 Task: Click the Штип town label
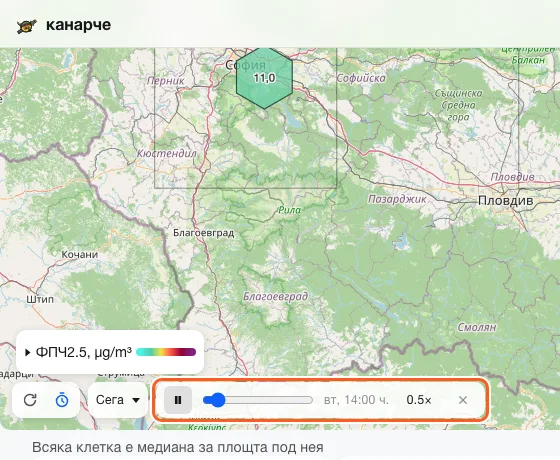[40, 299]
